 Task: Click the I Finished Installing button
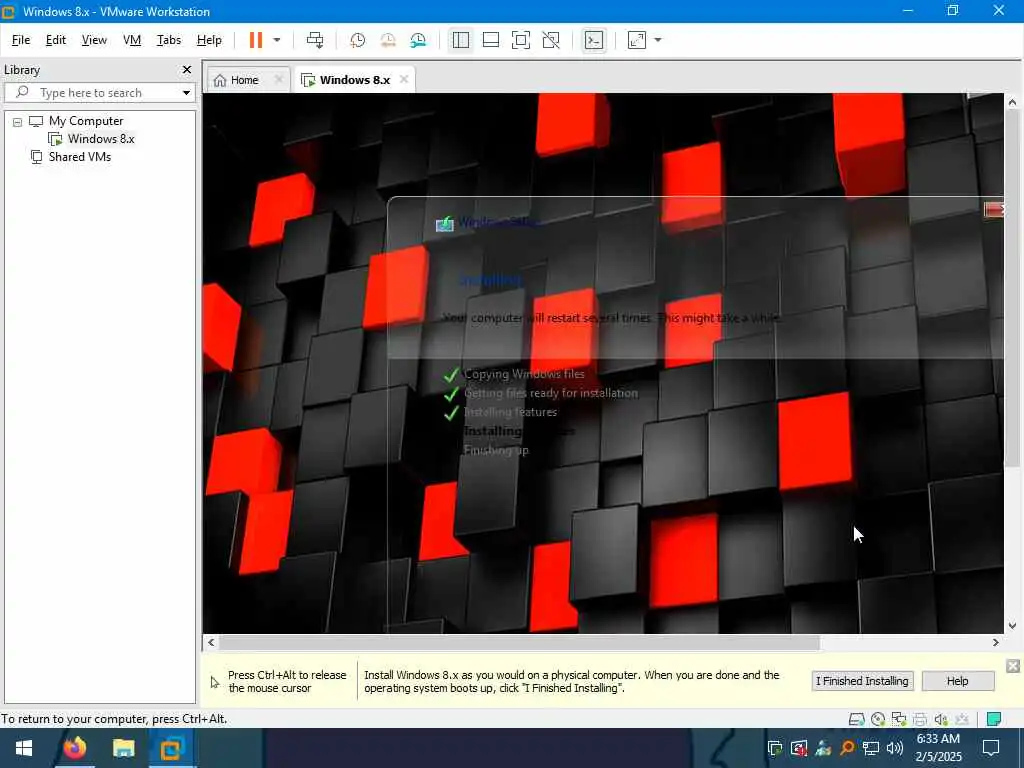[x=862, y=680]
